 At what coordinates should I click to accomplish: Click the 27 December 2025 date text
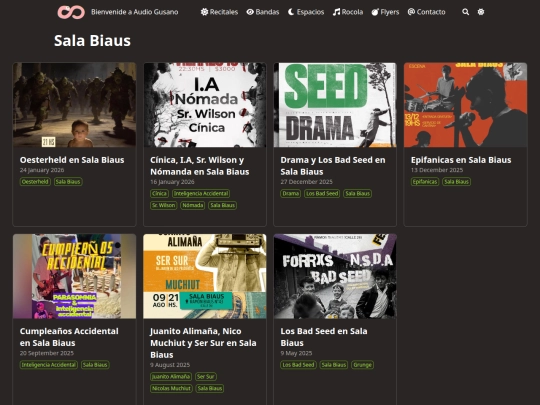pyautogui.click(x=307, y=182)
